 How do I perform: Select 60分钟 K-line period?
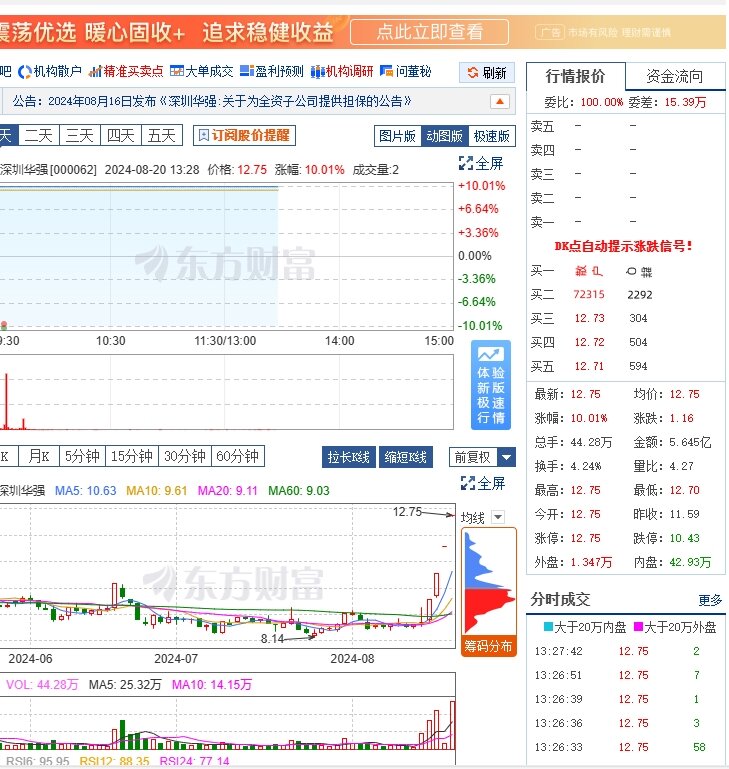coord(237,456)
